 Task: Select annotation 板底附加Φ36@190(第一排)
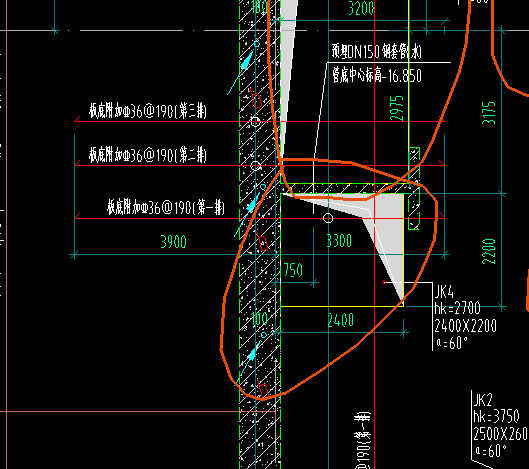pyautogui.click(x=166, y=207)
